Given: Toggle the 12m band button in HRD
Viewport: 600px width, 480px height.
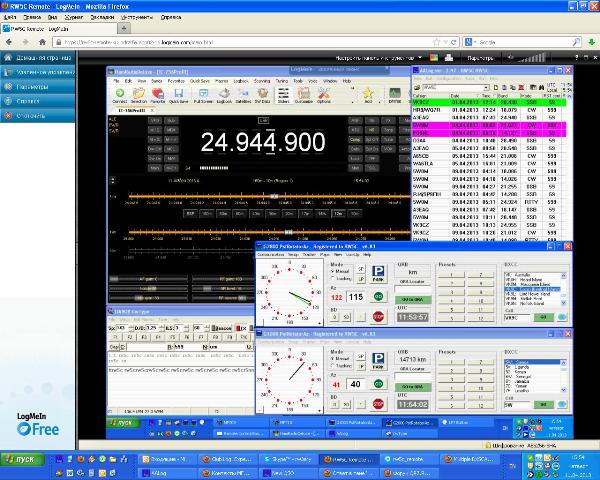Looking at the screenshot, I should (338, 214).
